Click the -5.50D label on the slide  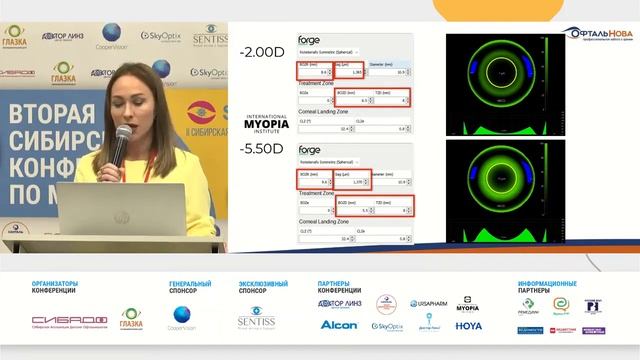tap(261, 149)
